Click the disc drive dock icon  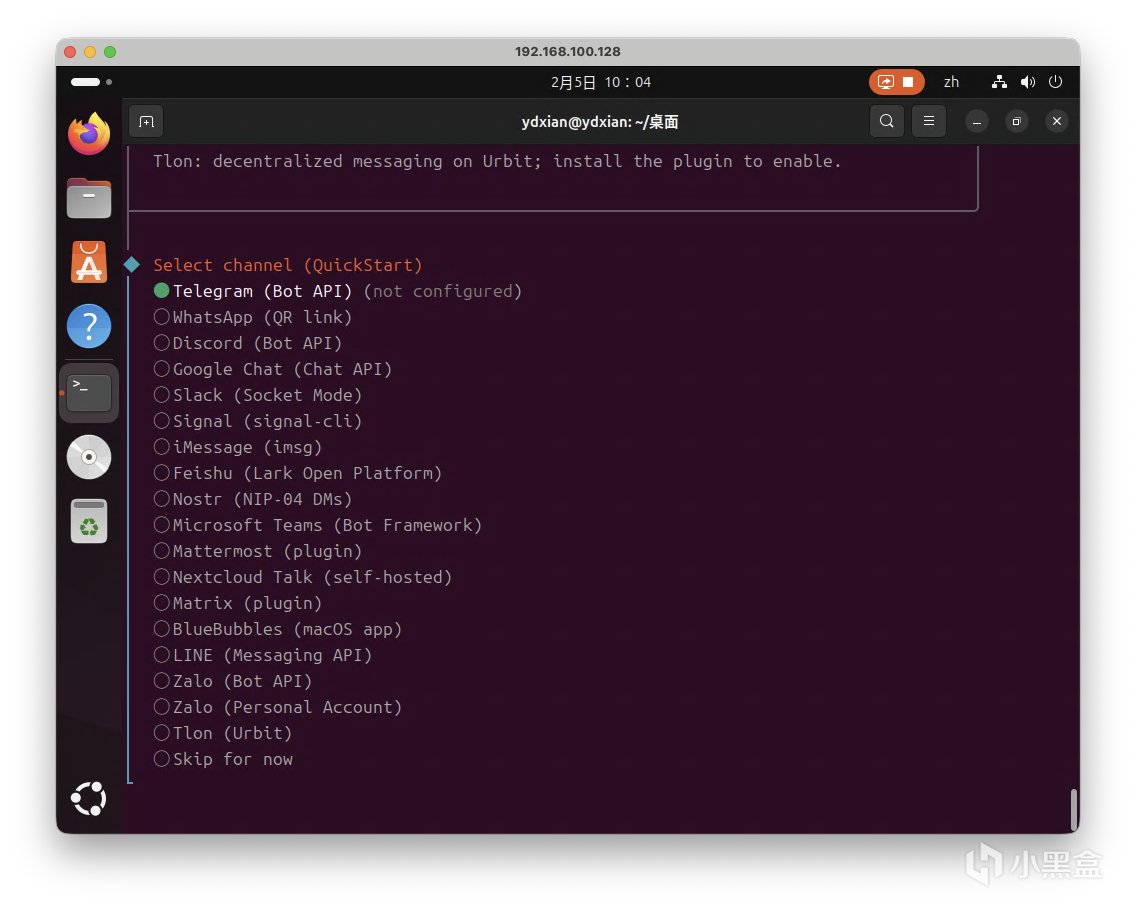[89, 457]
